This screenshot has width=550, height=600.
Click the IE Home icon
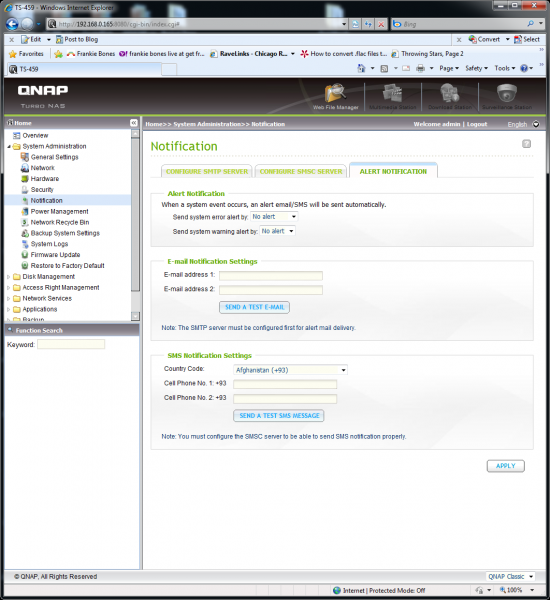click(361, 68)
